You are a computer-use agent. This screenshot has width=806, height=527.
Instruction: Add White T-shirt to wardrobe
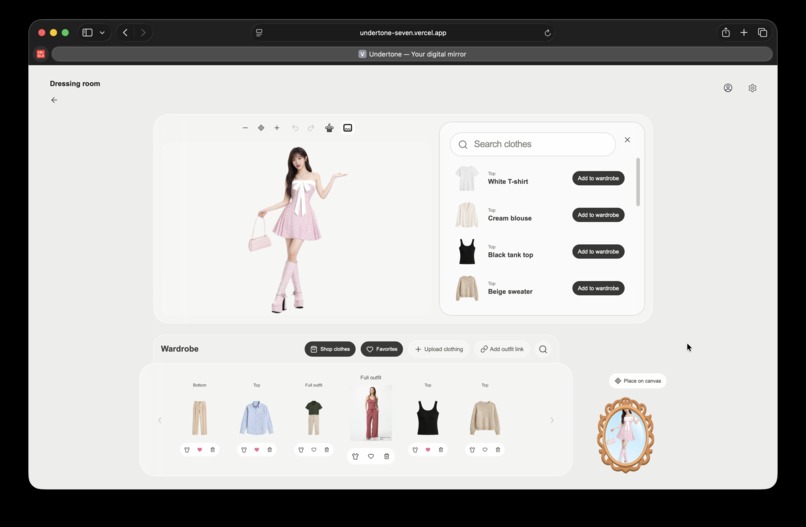[x=598, y=178]
